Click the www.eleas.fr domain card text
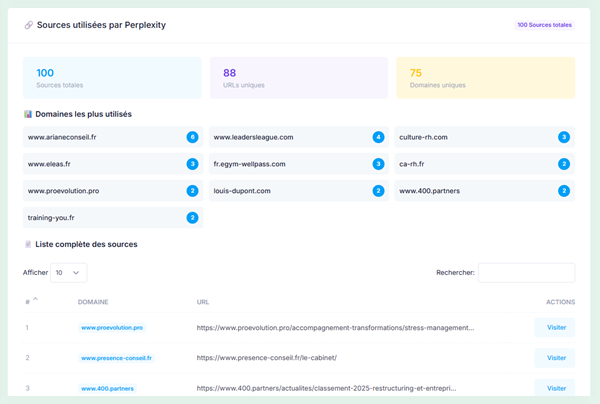The image size is (600, 404). (49, 164)
